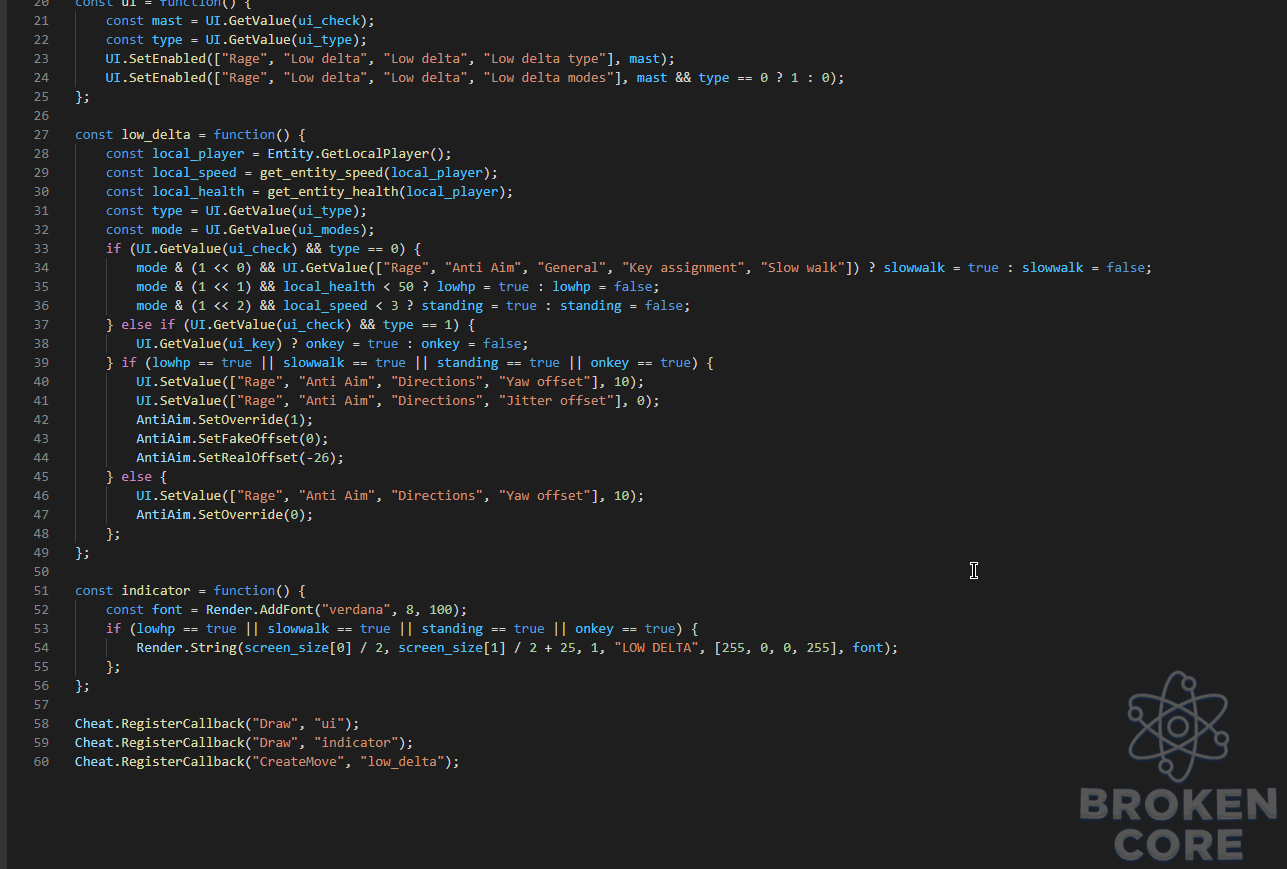Click AntiAim.SetRealOffset call

[240, 458]
